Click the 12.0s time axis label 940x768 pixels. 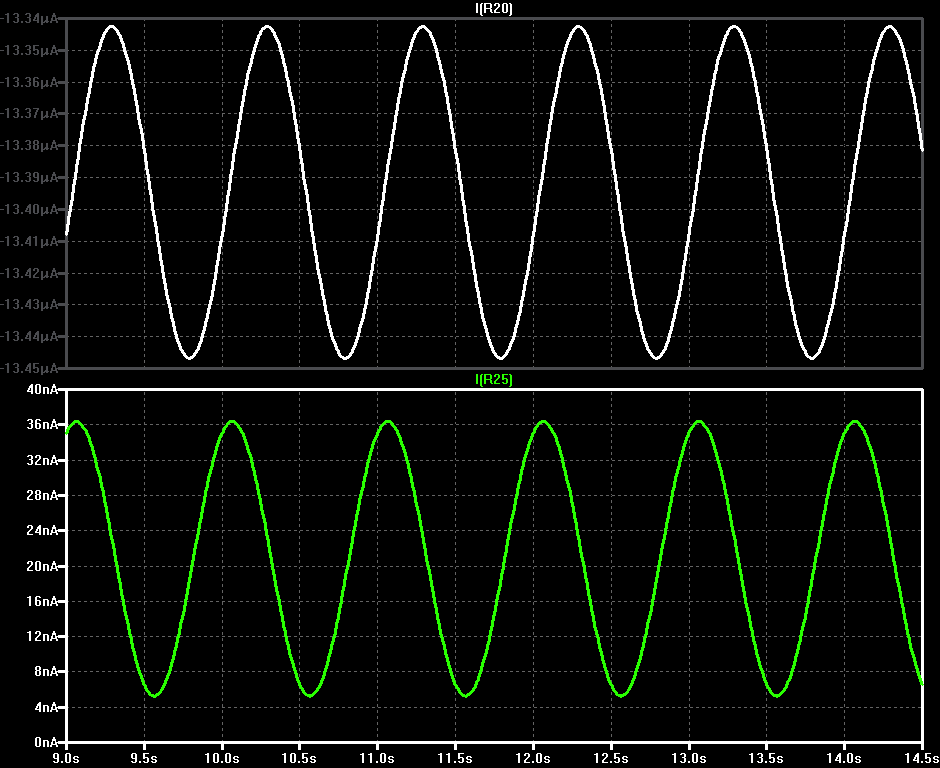[533, 758]
